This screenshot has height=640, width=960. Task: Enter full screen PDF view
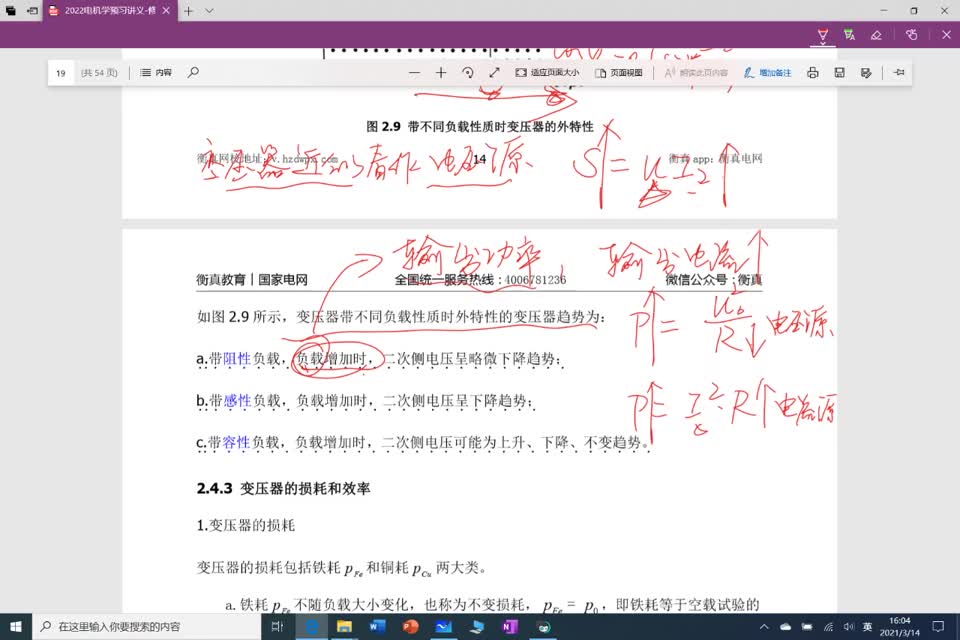(495, 73)
